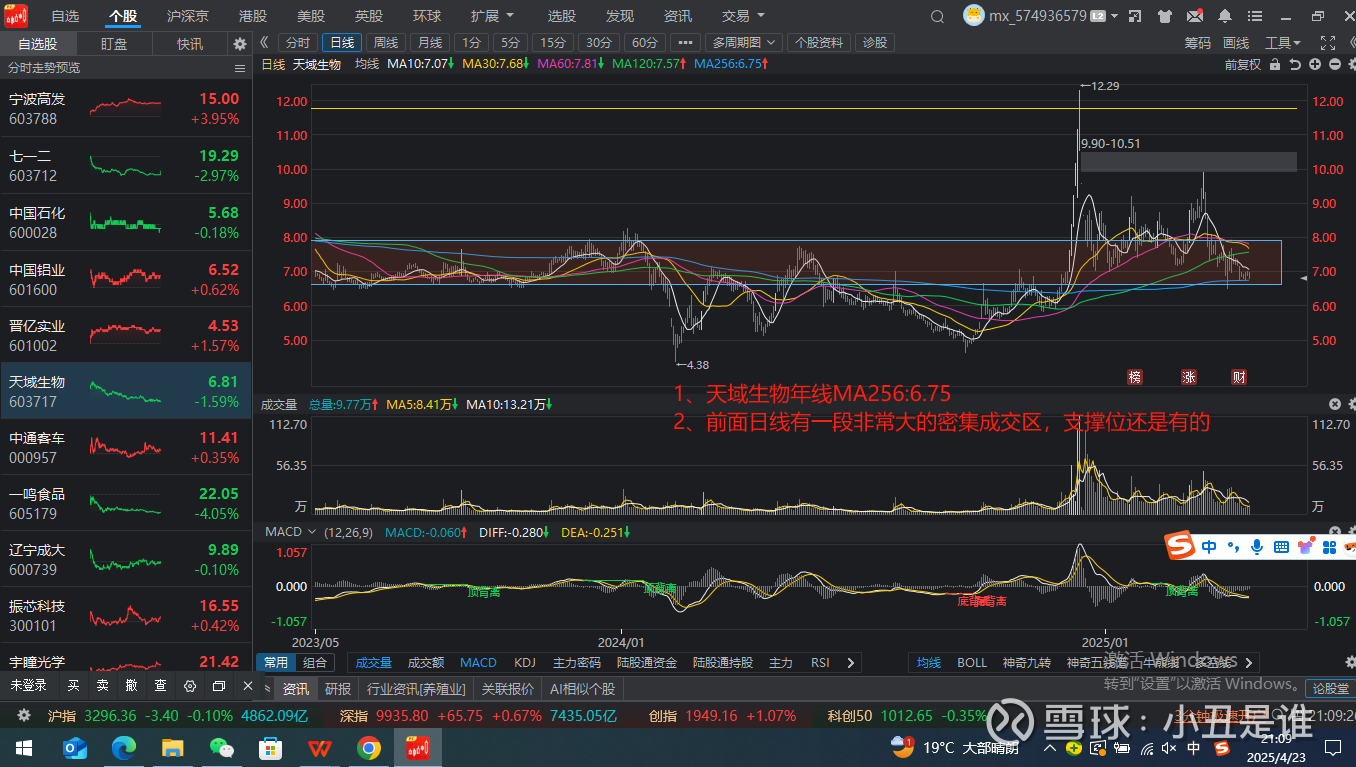1356x767 pixels.
Task: Open more period options ellipsis button
Action: click(685, 42)
